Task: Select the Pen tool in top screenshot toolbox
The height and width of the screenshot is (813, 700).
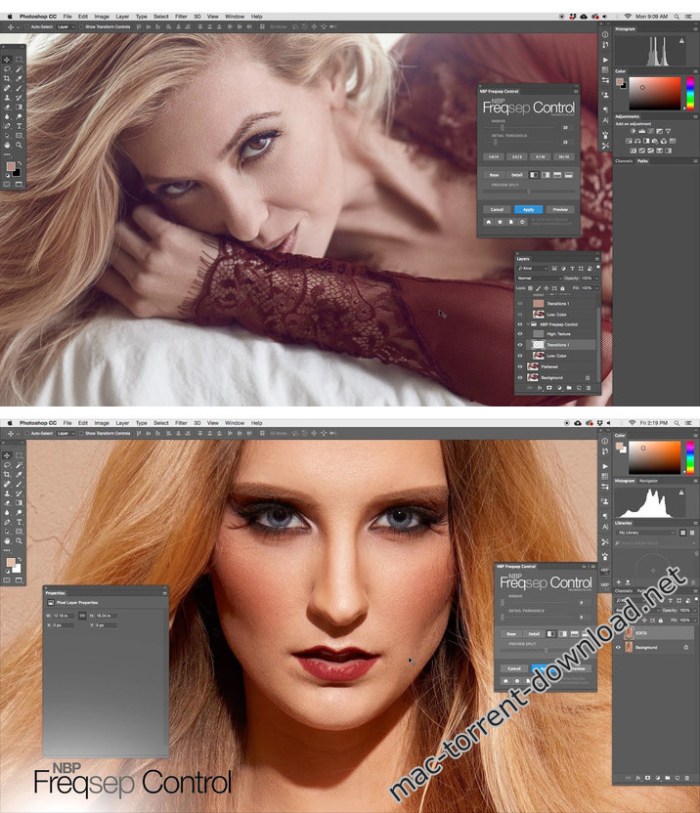Action: pyautogui.click(x=7, y=126)
